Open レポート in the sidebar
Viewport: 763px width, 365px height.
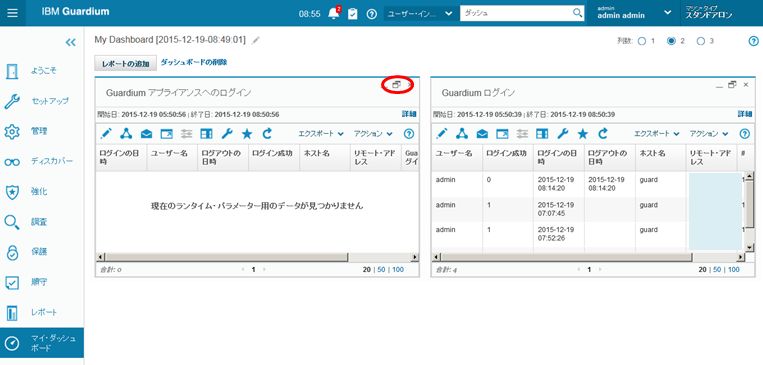pyautogui.click(x=42, y=312)
